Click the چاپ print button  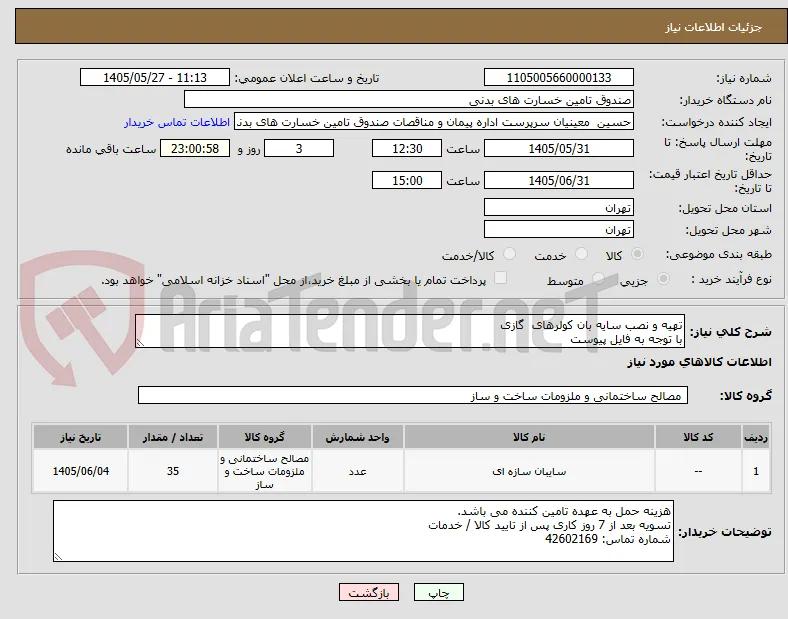pyautogui.click(x=439, y=592)
